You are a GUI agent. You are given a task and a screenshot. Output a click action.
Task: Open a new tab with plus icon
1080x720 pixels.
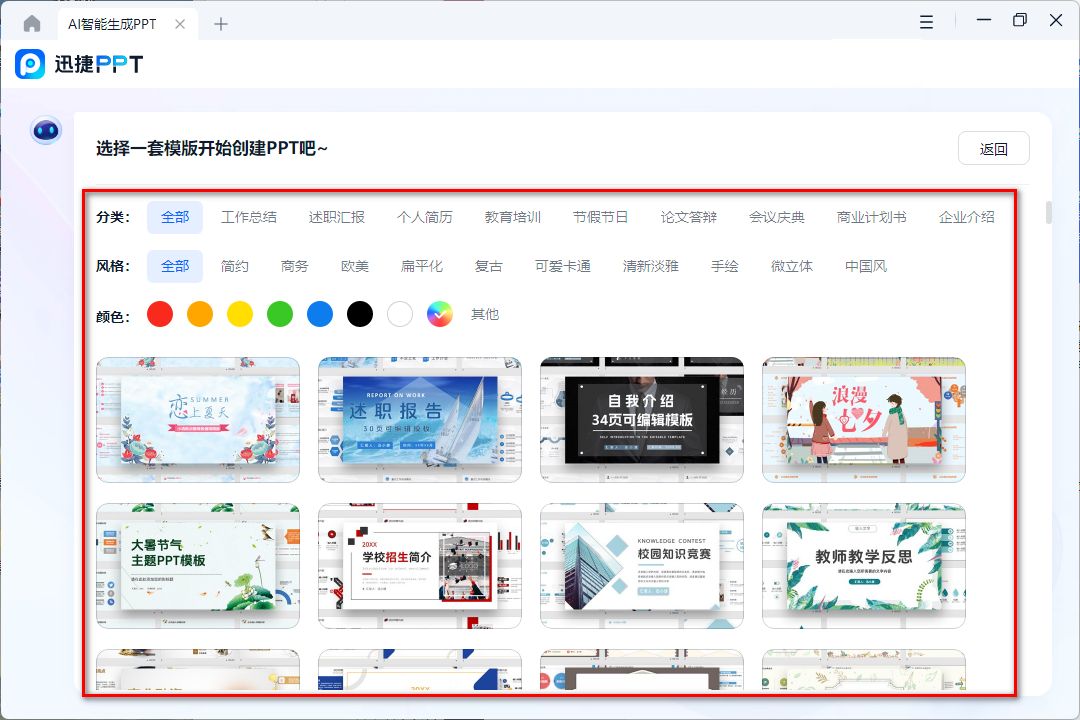(220, 24)
